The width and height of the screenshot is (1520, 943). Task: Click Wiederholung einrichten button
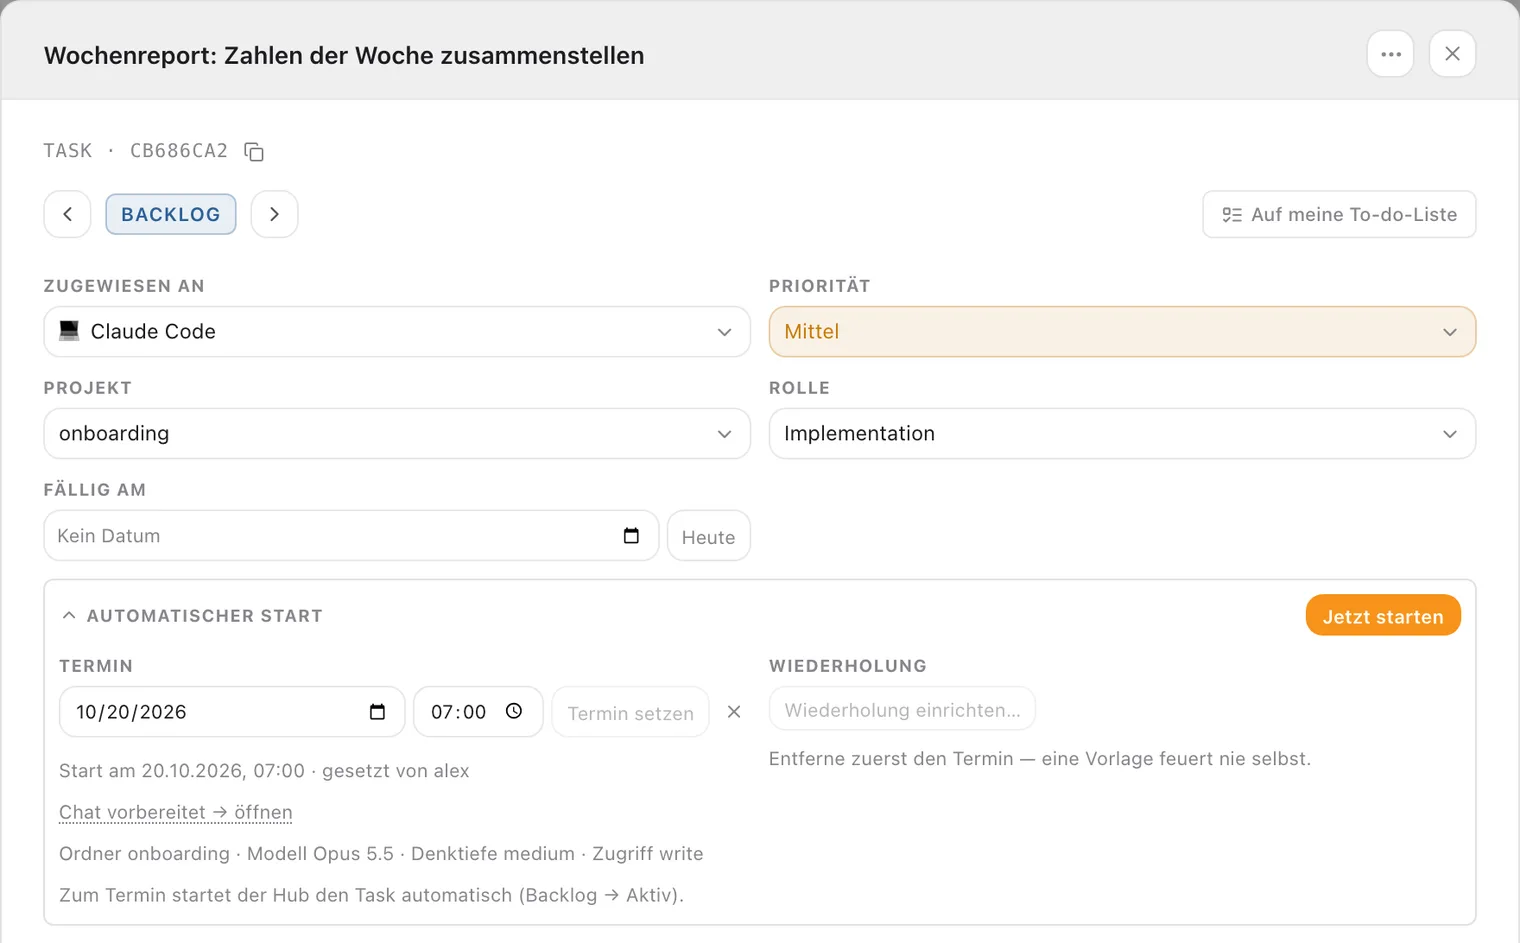coord(902,710)
